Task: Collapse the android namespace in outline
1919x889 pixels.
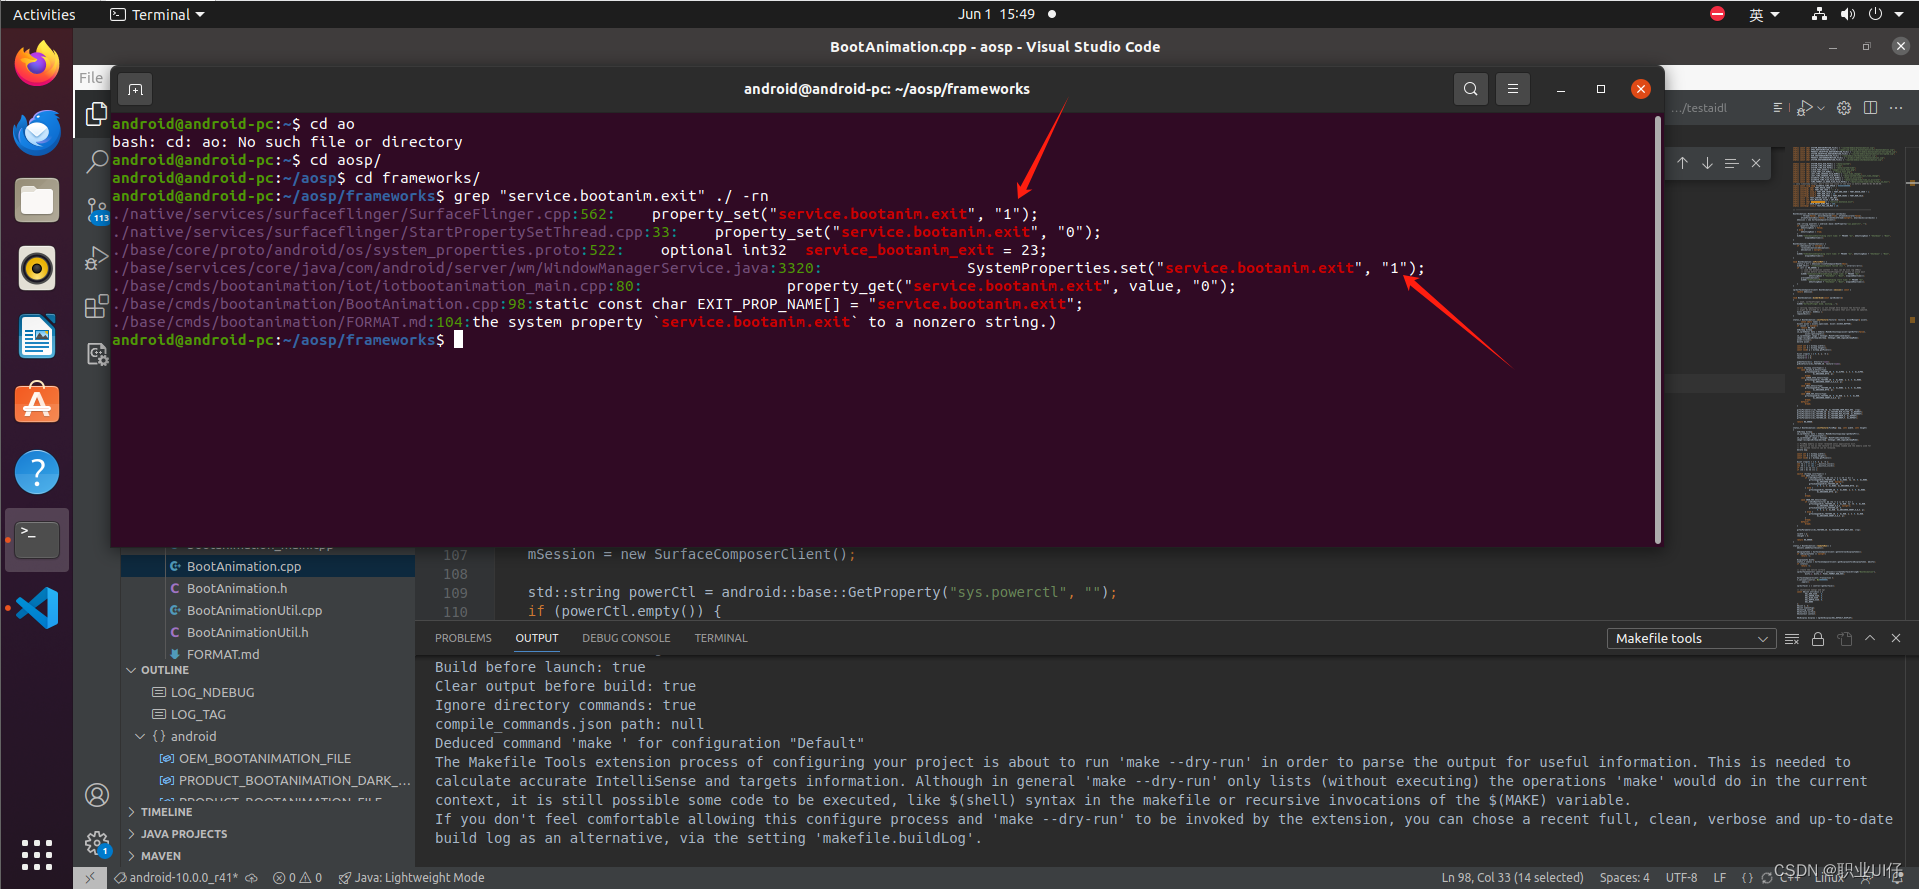Action: tap(140, 736)
